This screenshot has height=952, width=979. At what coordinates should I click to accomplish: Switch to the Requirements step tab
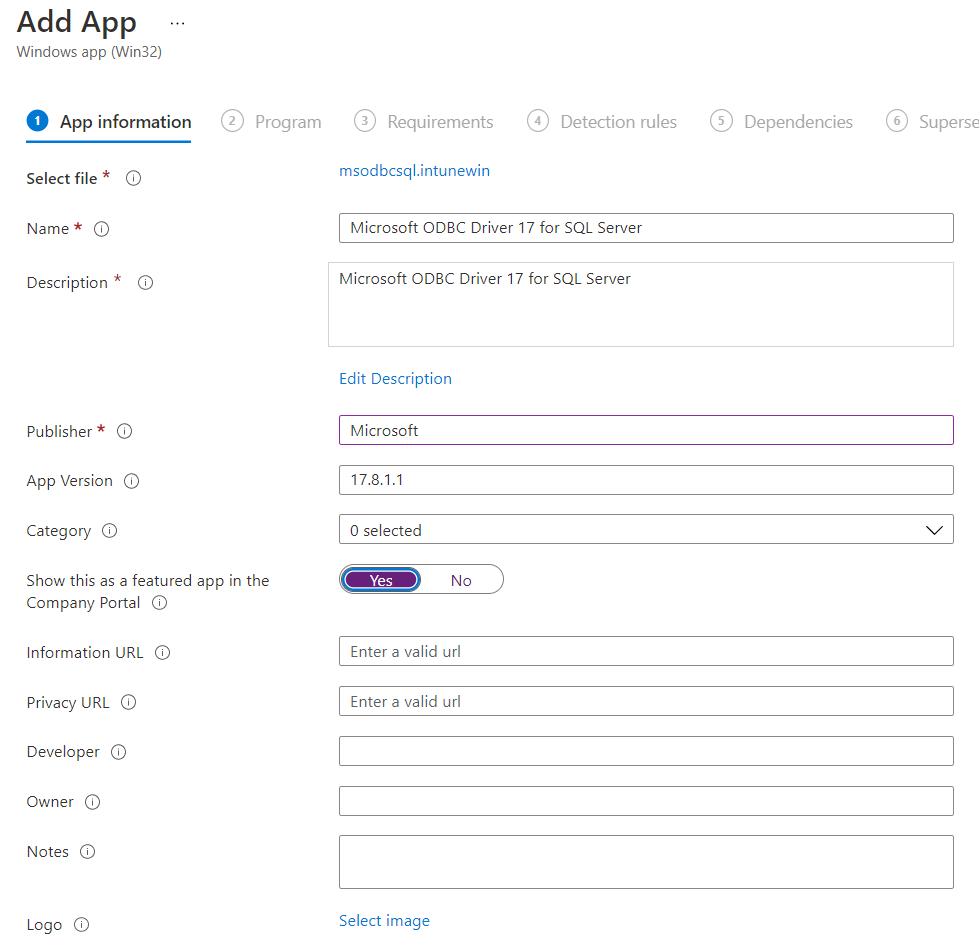(424, 121)
